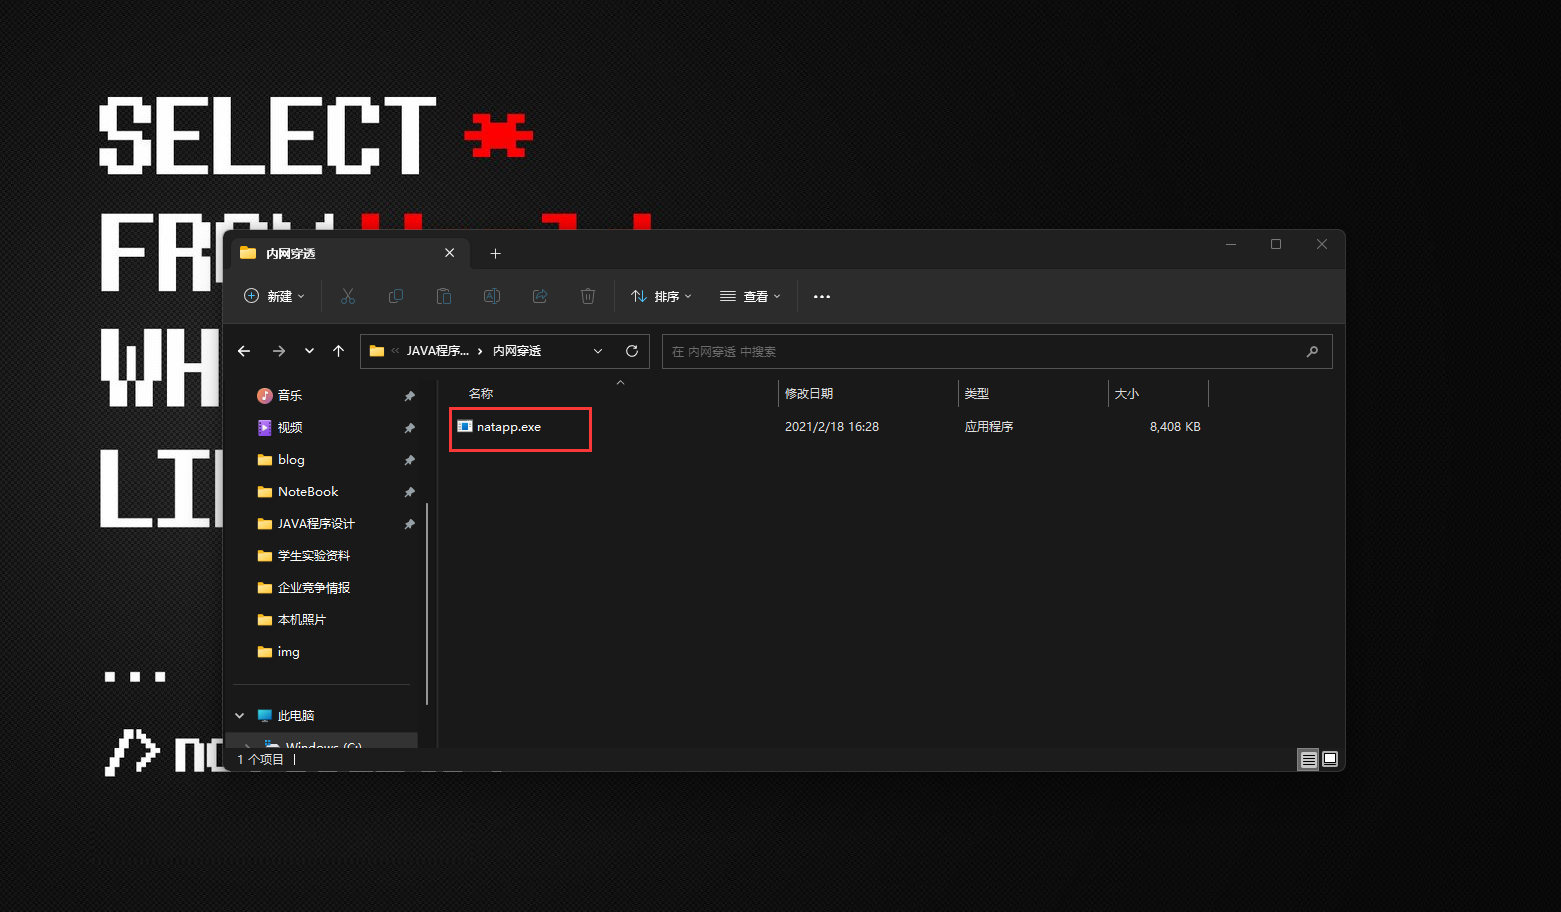The image size is (1561, 912).
Task: Open the 排序 (Sort) dropdown menu
Action: tap(661, 296)
